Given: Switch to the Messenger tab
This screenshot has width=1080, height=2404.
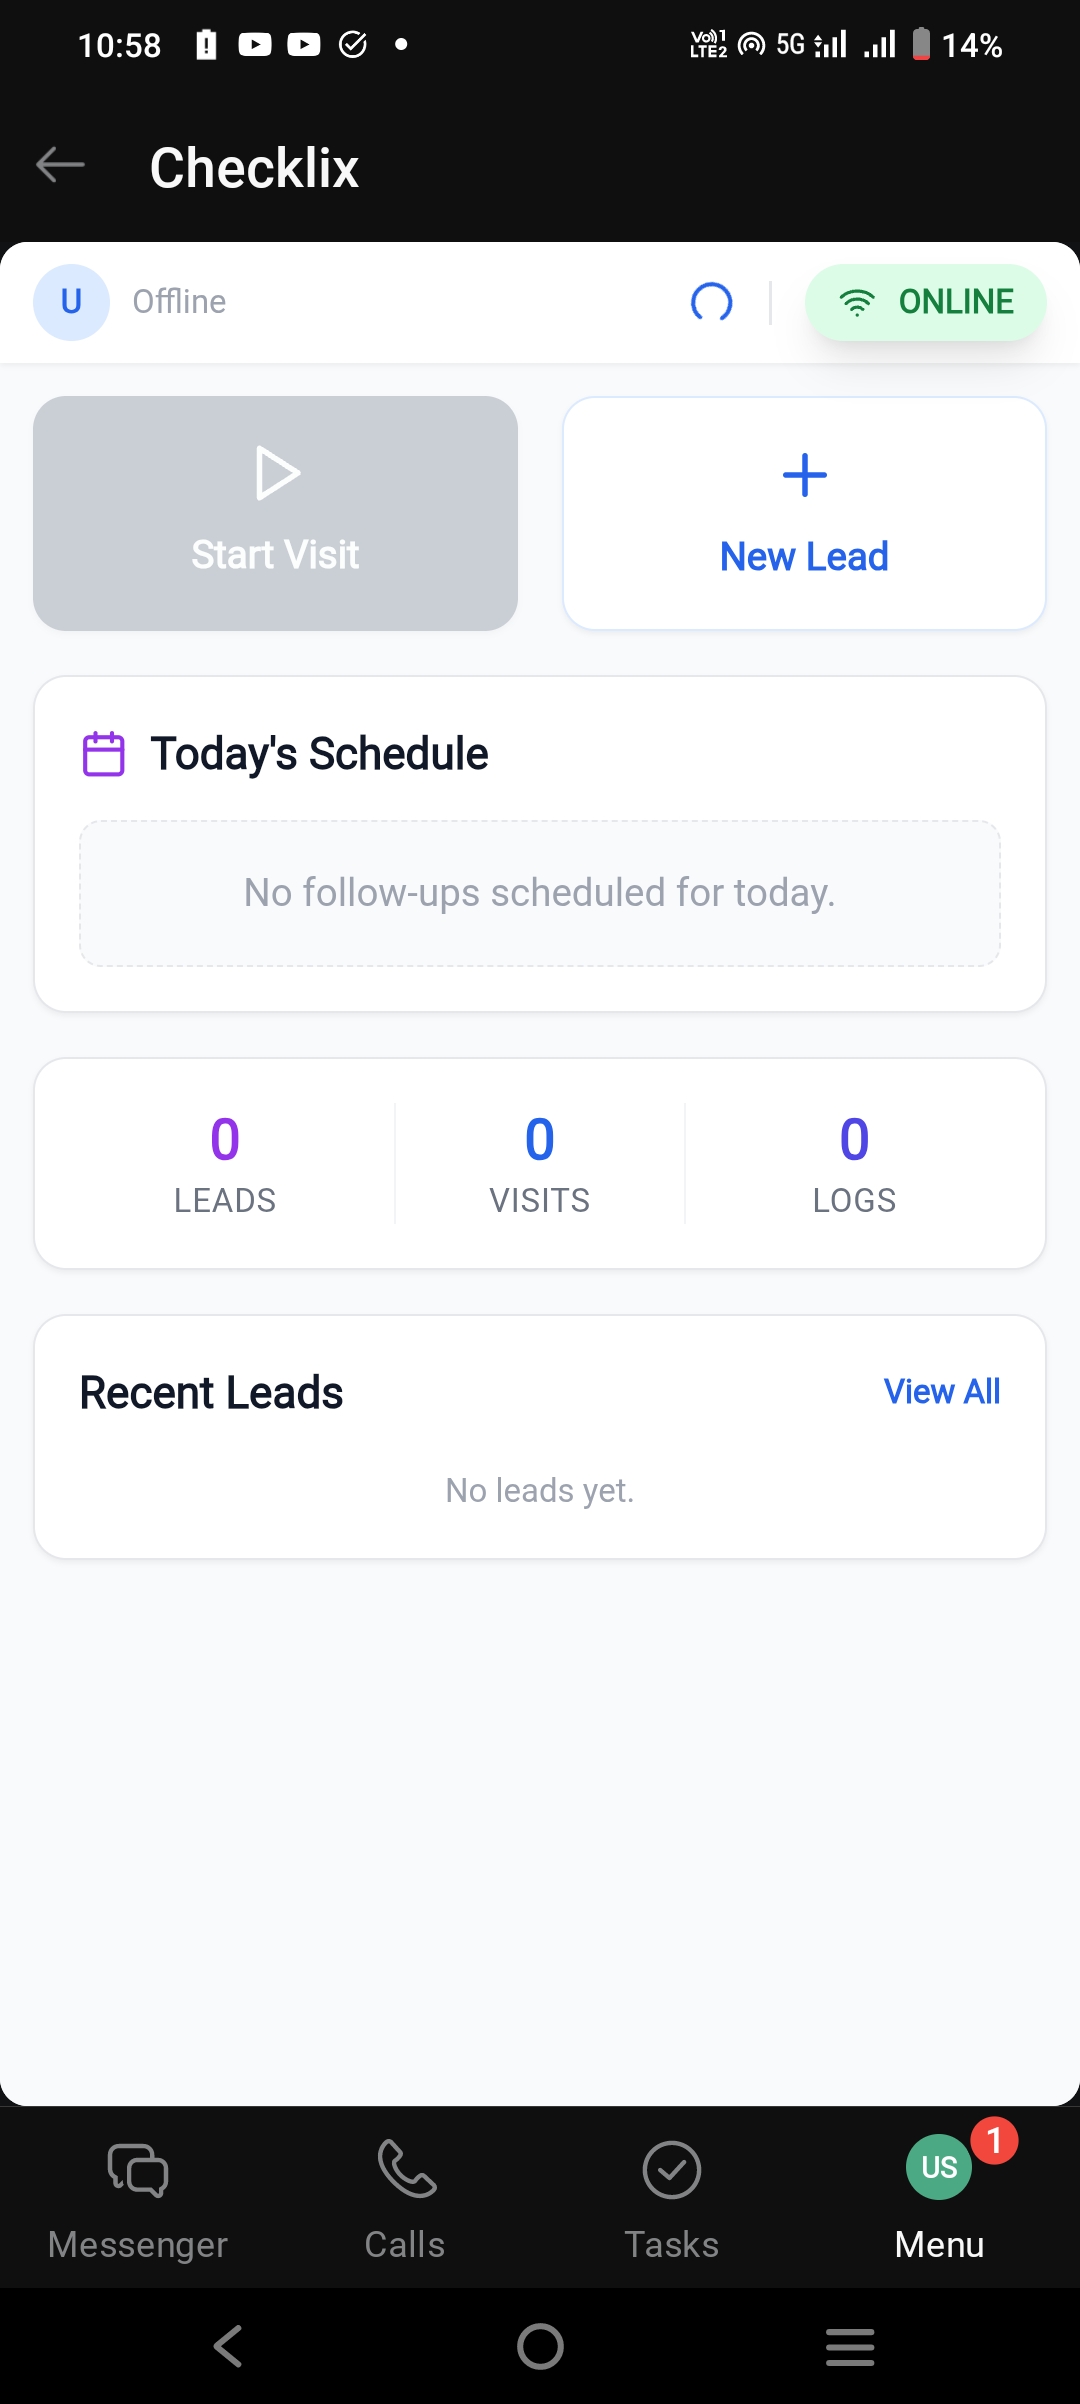Looking at the screenshot, I should 138,2197.
